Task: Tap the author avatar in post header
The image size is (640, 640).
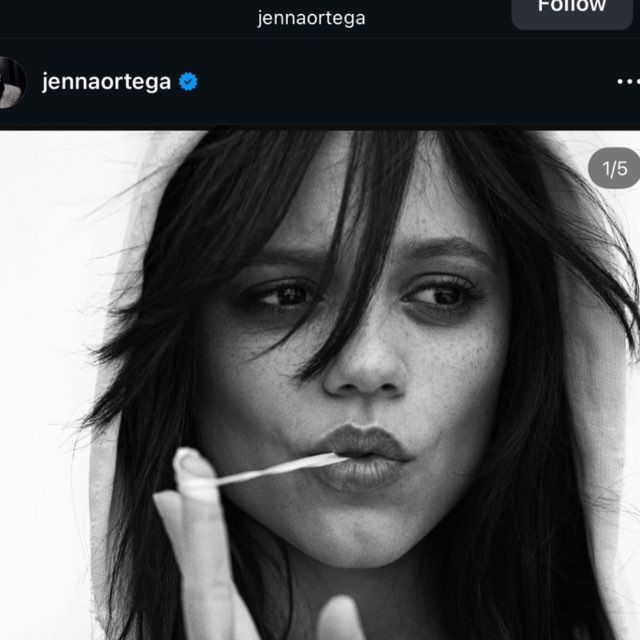Action: tap(12, 82)
